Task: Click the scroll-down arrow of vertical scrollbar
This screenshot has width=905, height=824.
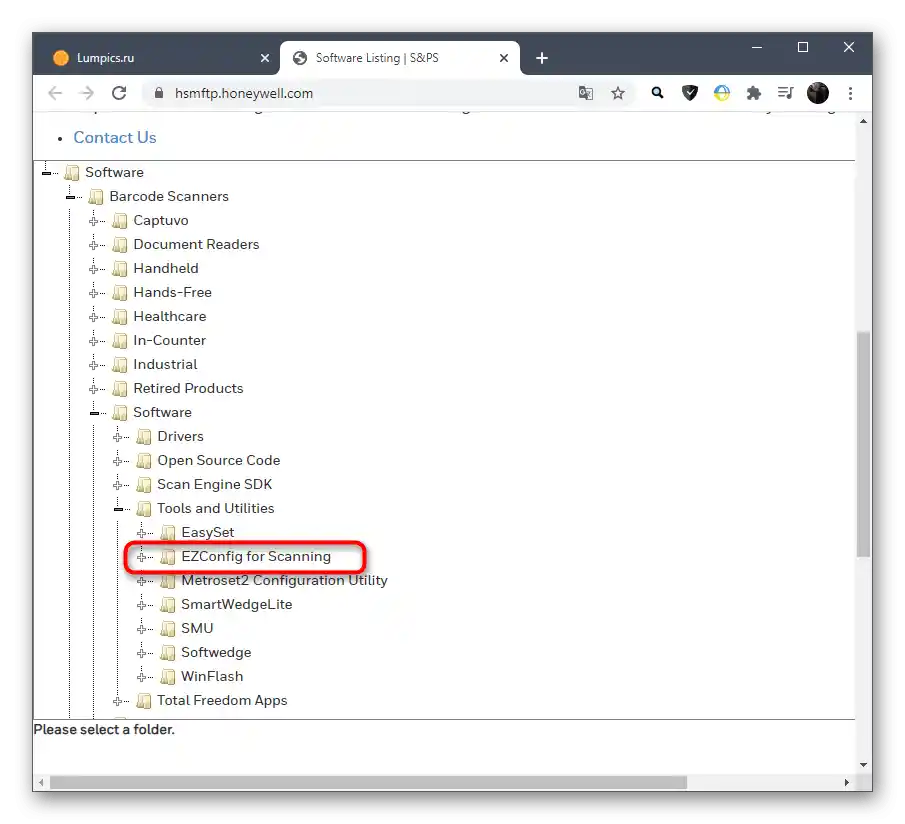Action: tap(863, 765)
